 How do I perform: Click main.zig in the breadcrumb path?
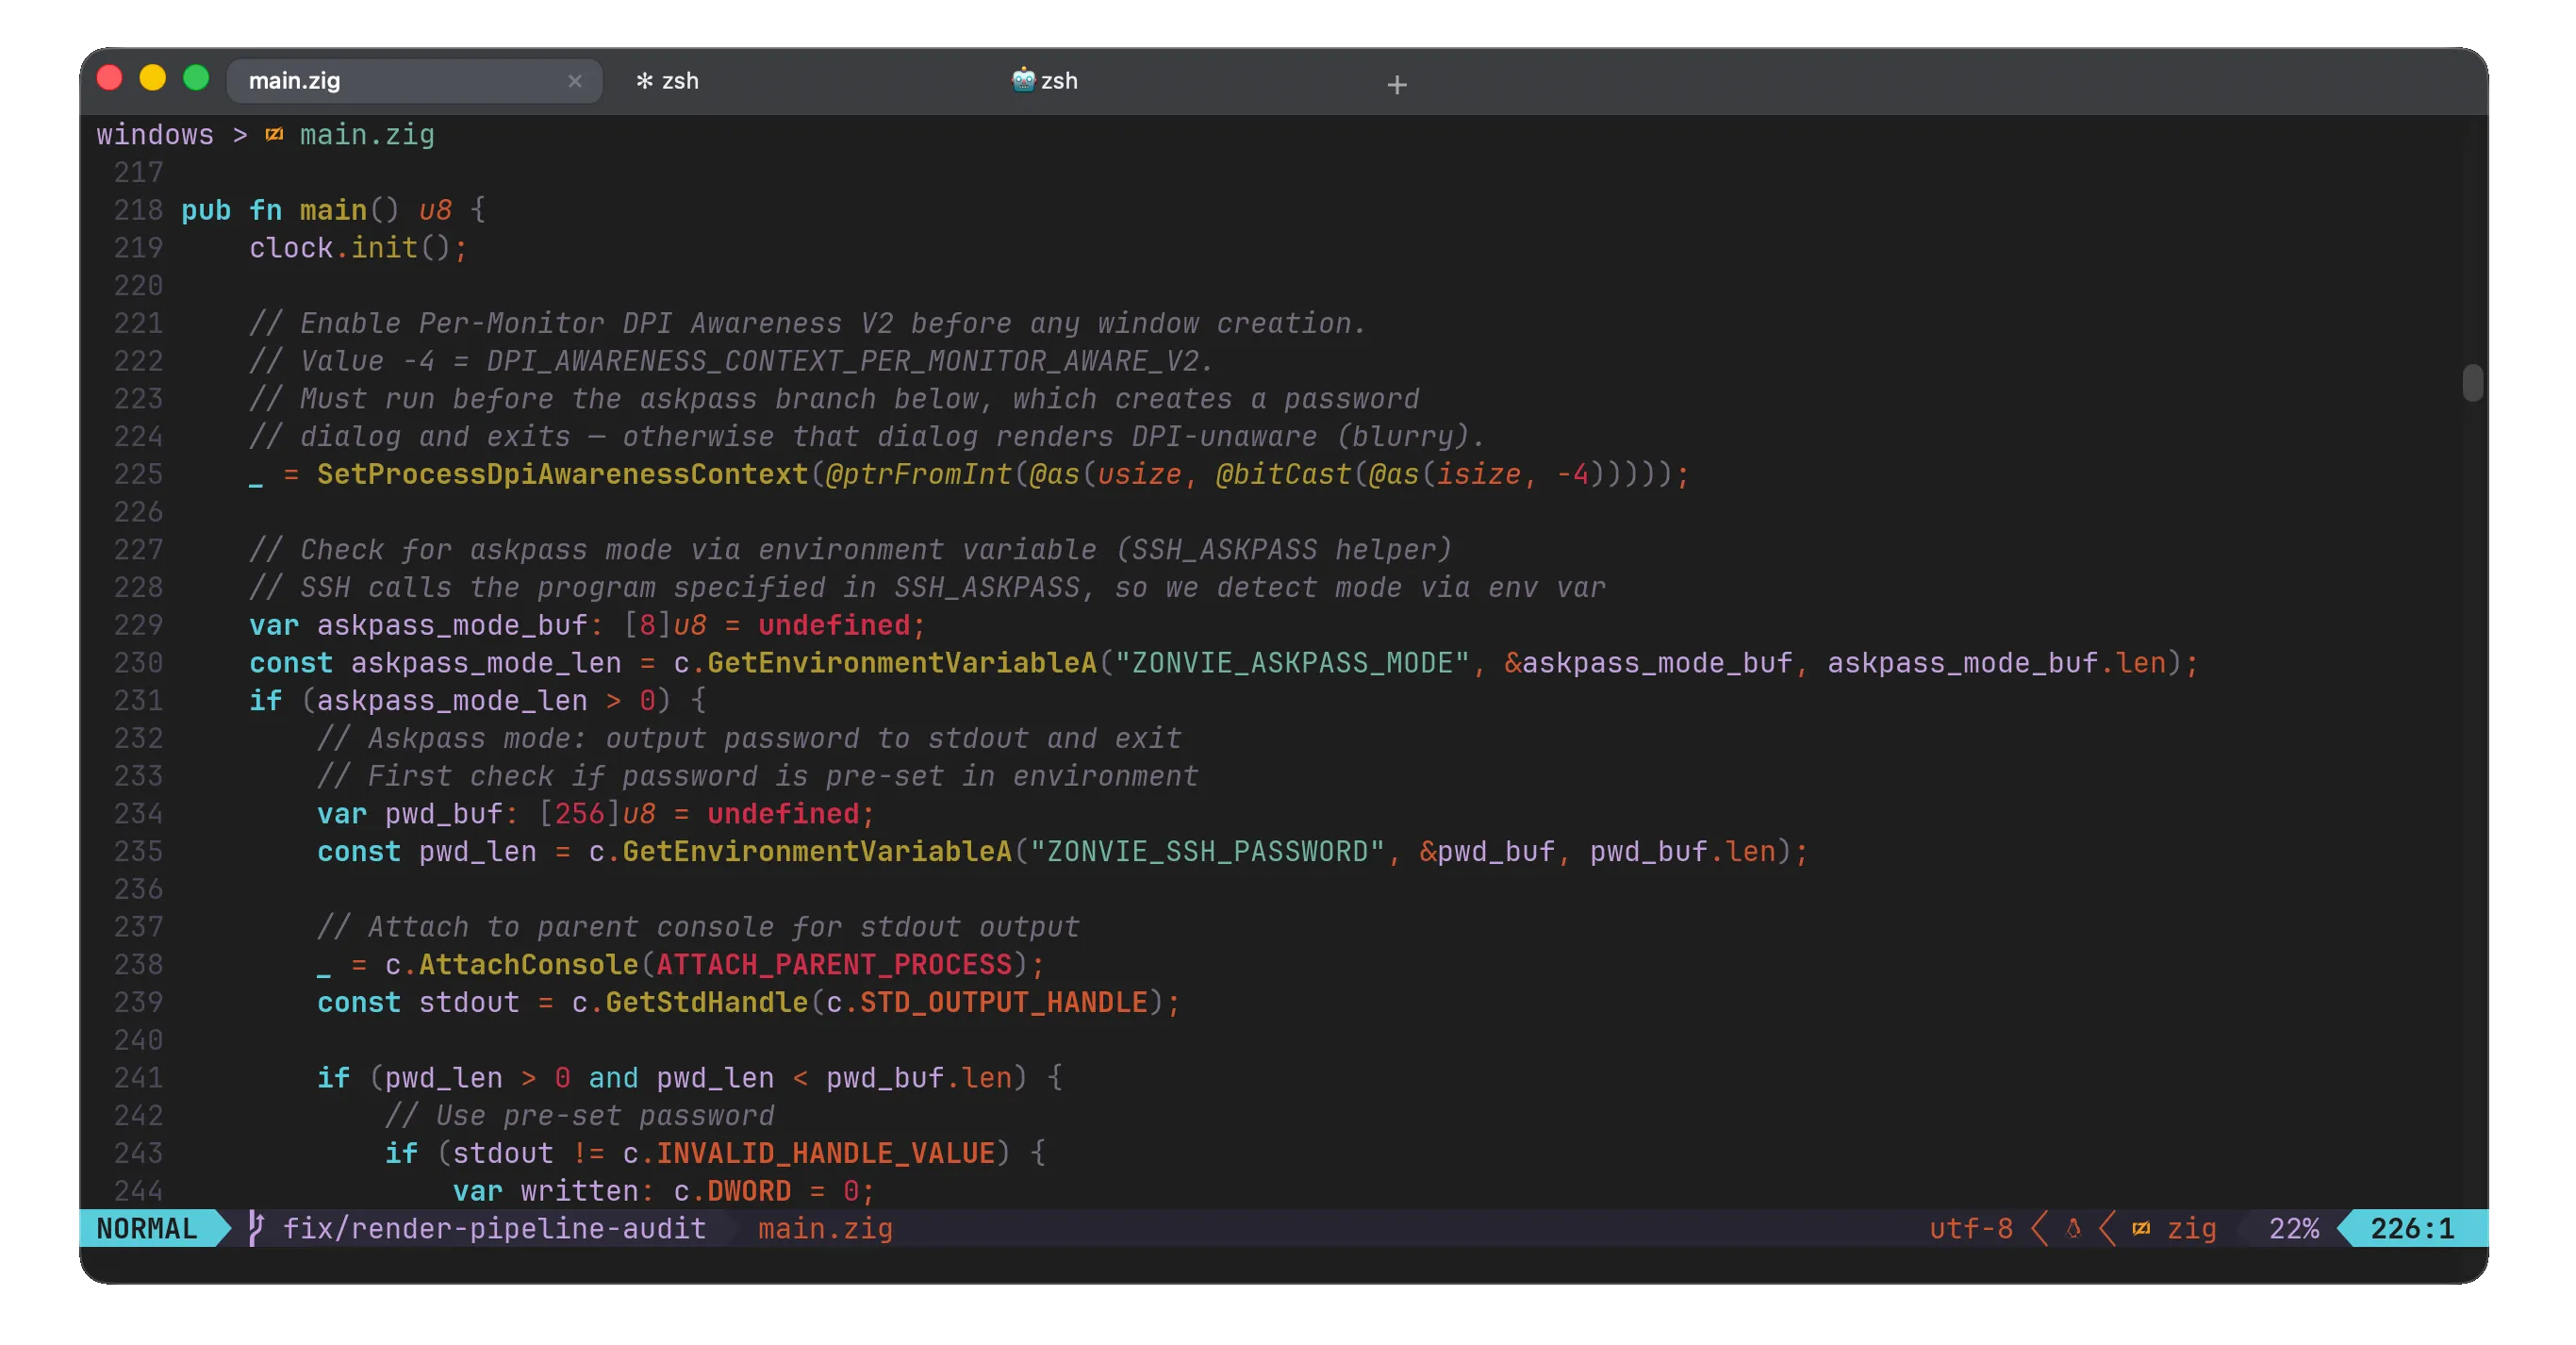tap(367, 135)
